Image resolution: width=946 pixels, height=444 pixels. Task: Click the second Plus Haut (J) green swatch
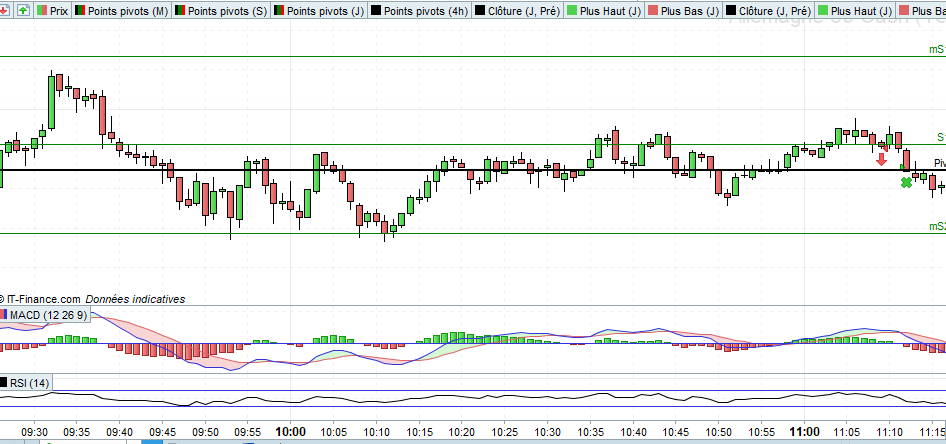coord(822,11)
